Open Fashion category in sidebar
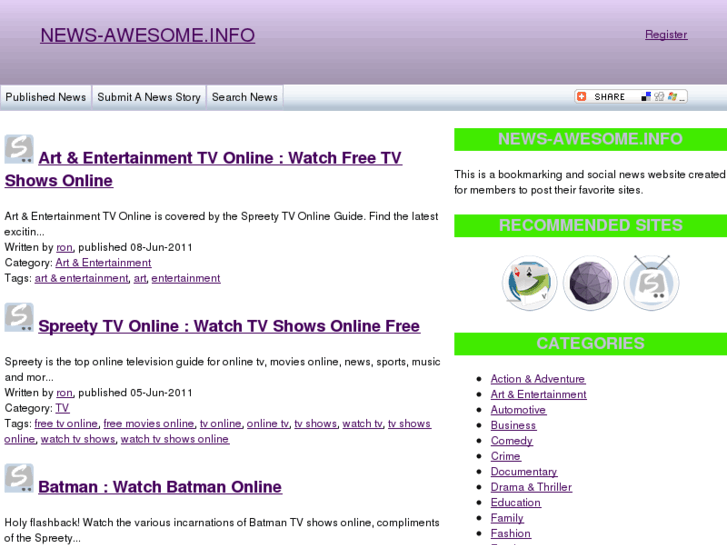 coord(511,533)
